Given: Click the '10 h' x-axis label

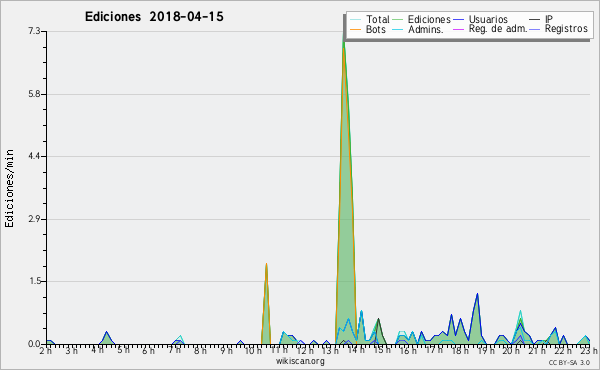Looking at the screenshot, I should [x=253, y=350].
